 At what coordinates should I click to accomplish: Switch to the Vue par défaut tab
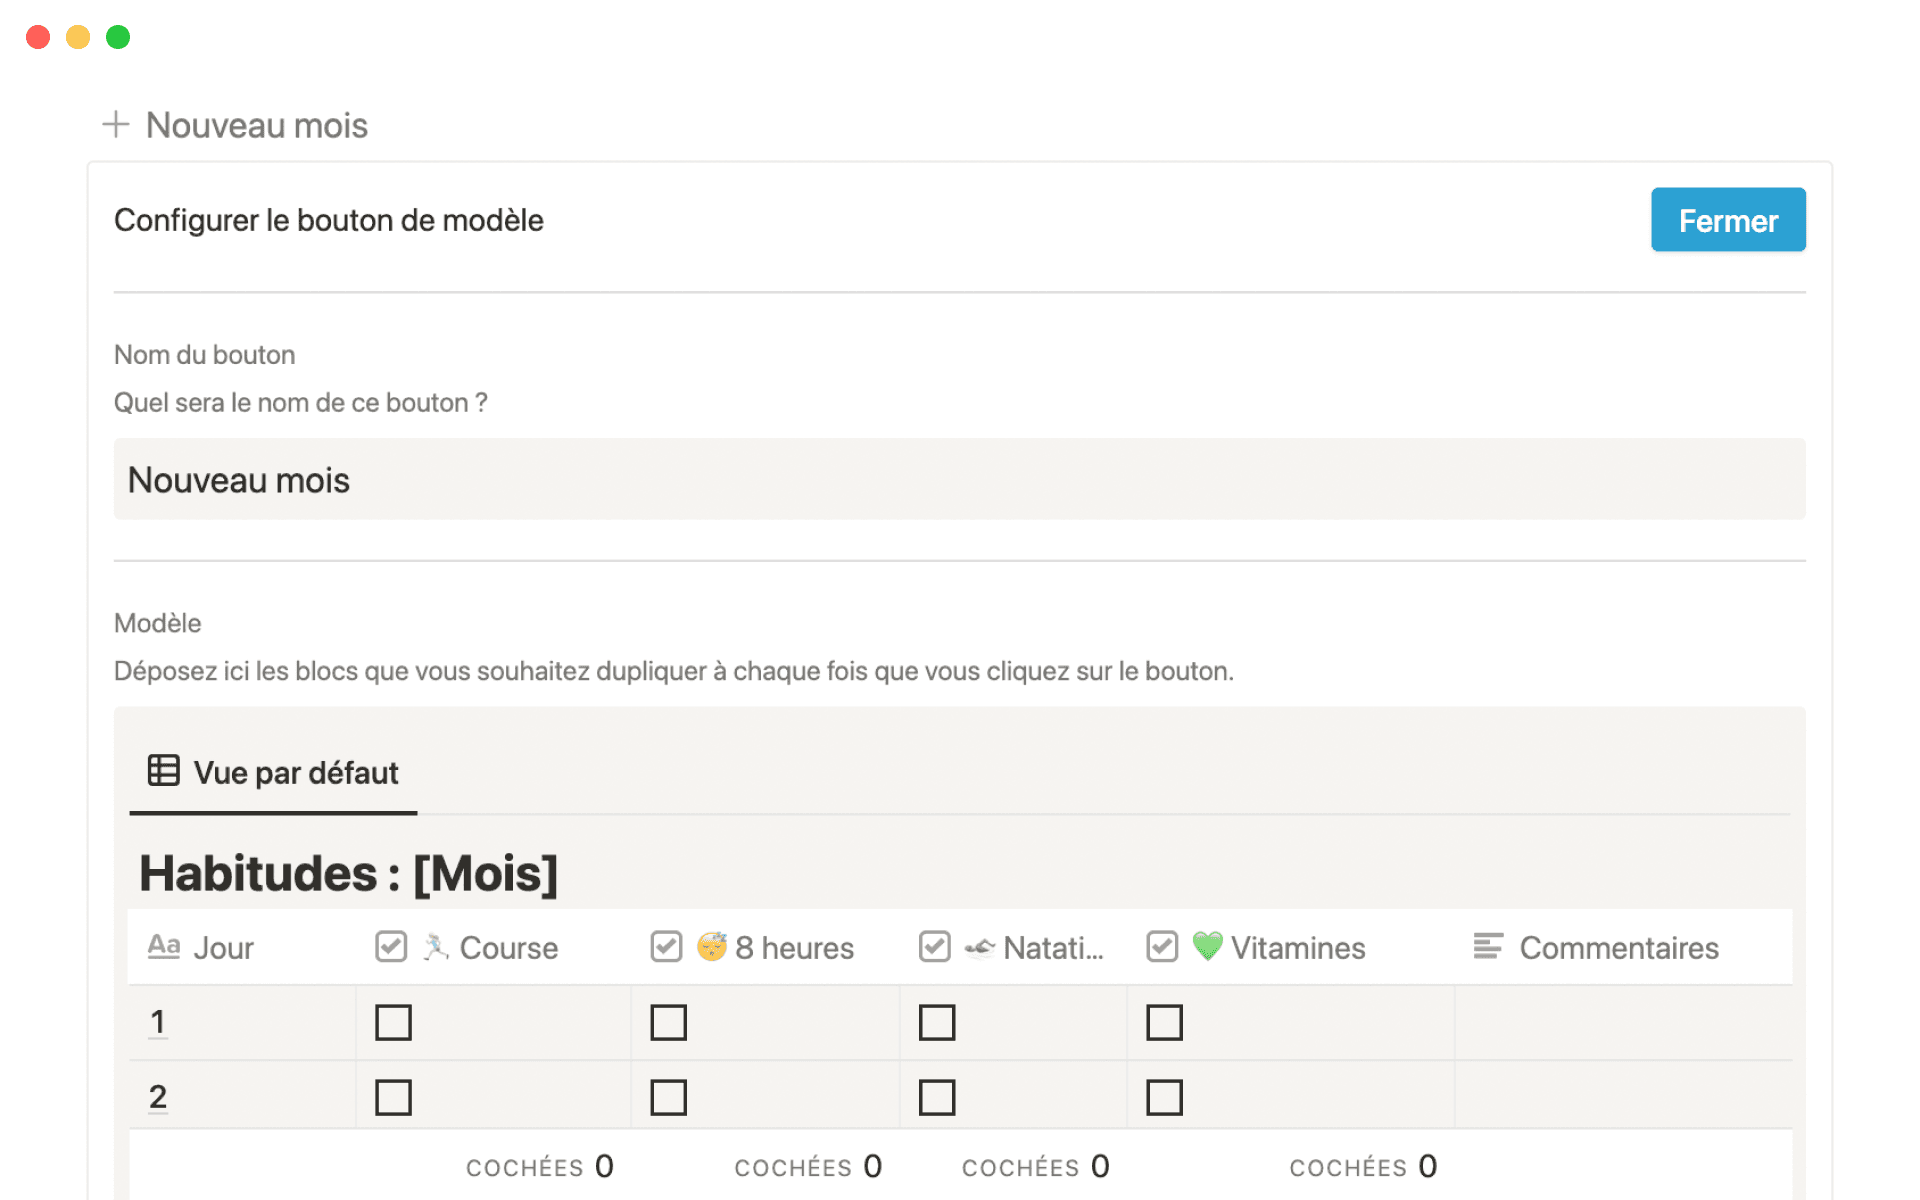pyautogui.click(x=296, y=771)
